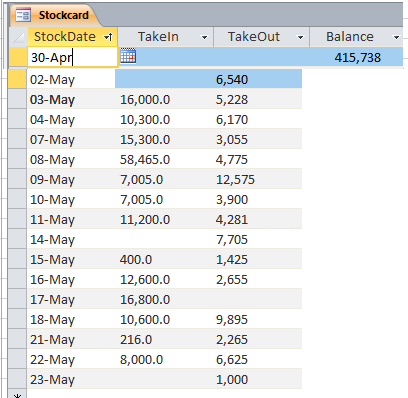Click the TakeIn value 58,465.0
Screen dimensions: 408x398
tap(145, 160)
